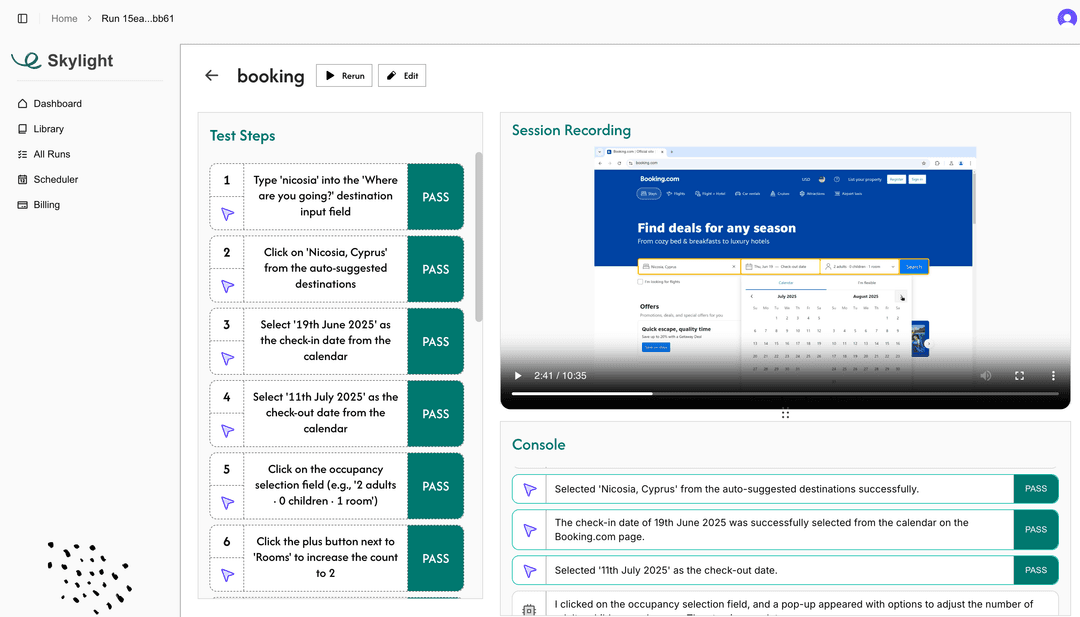
Task: Edit the booking test
Action: [402, 76]
